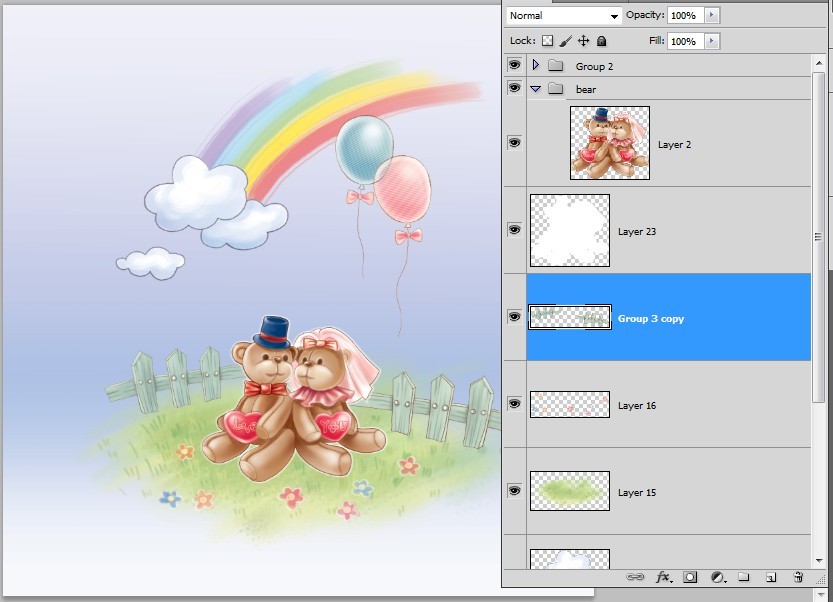Delete layer with trash icon
Image resolution: width=833 pixels, height=602 pixels.
pyautogui.click(x=797, y=576)
